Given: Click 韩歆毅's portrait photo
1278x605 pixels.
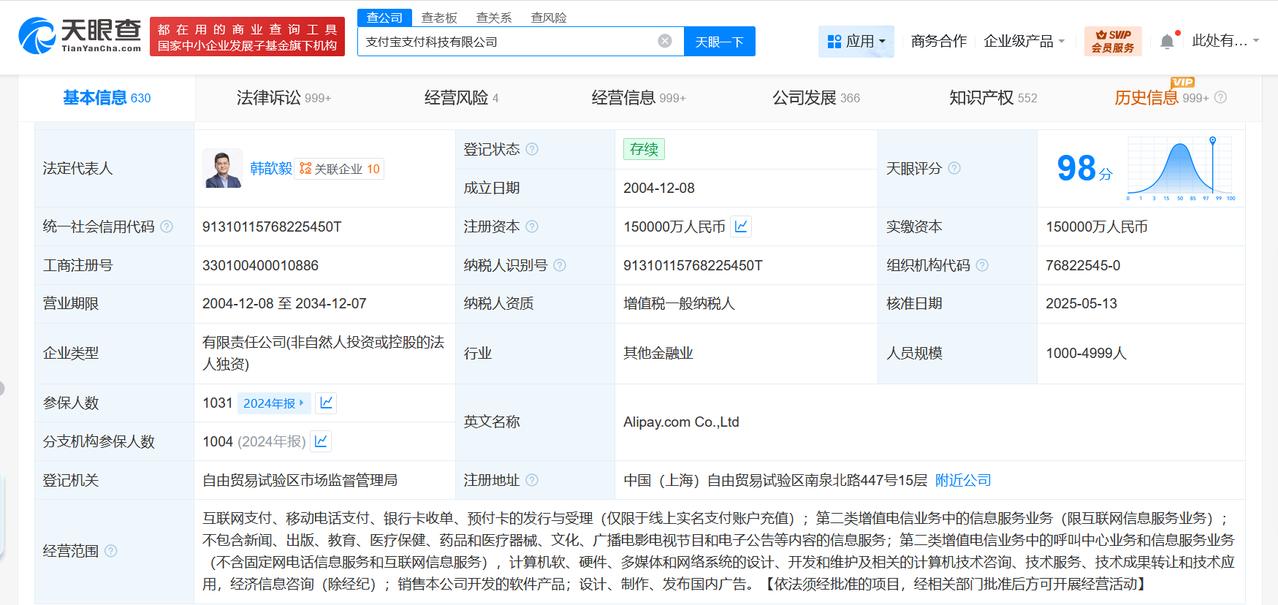Looking at the screenshot, I should [222, 168].
